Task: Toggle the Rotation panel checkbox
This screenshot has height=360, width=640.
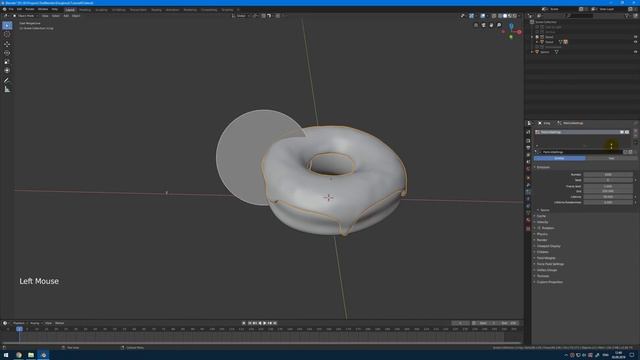Action: (539, 228)
